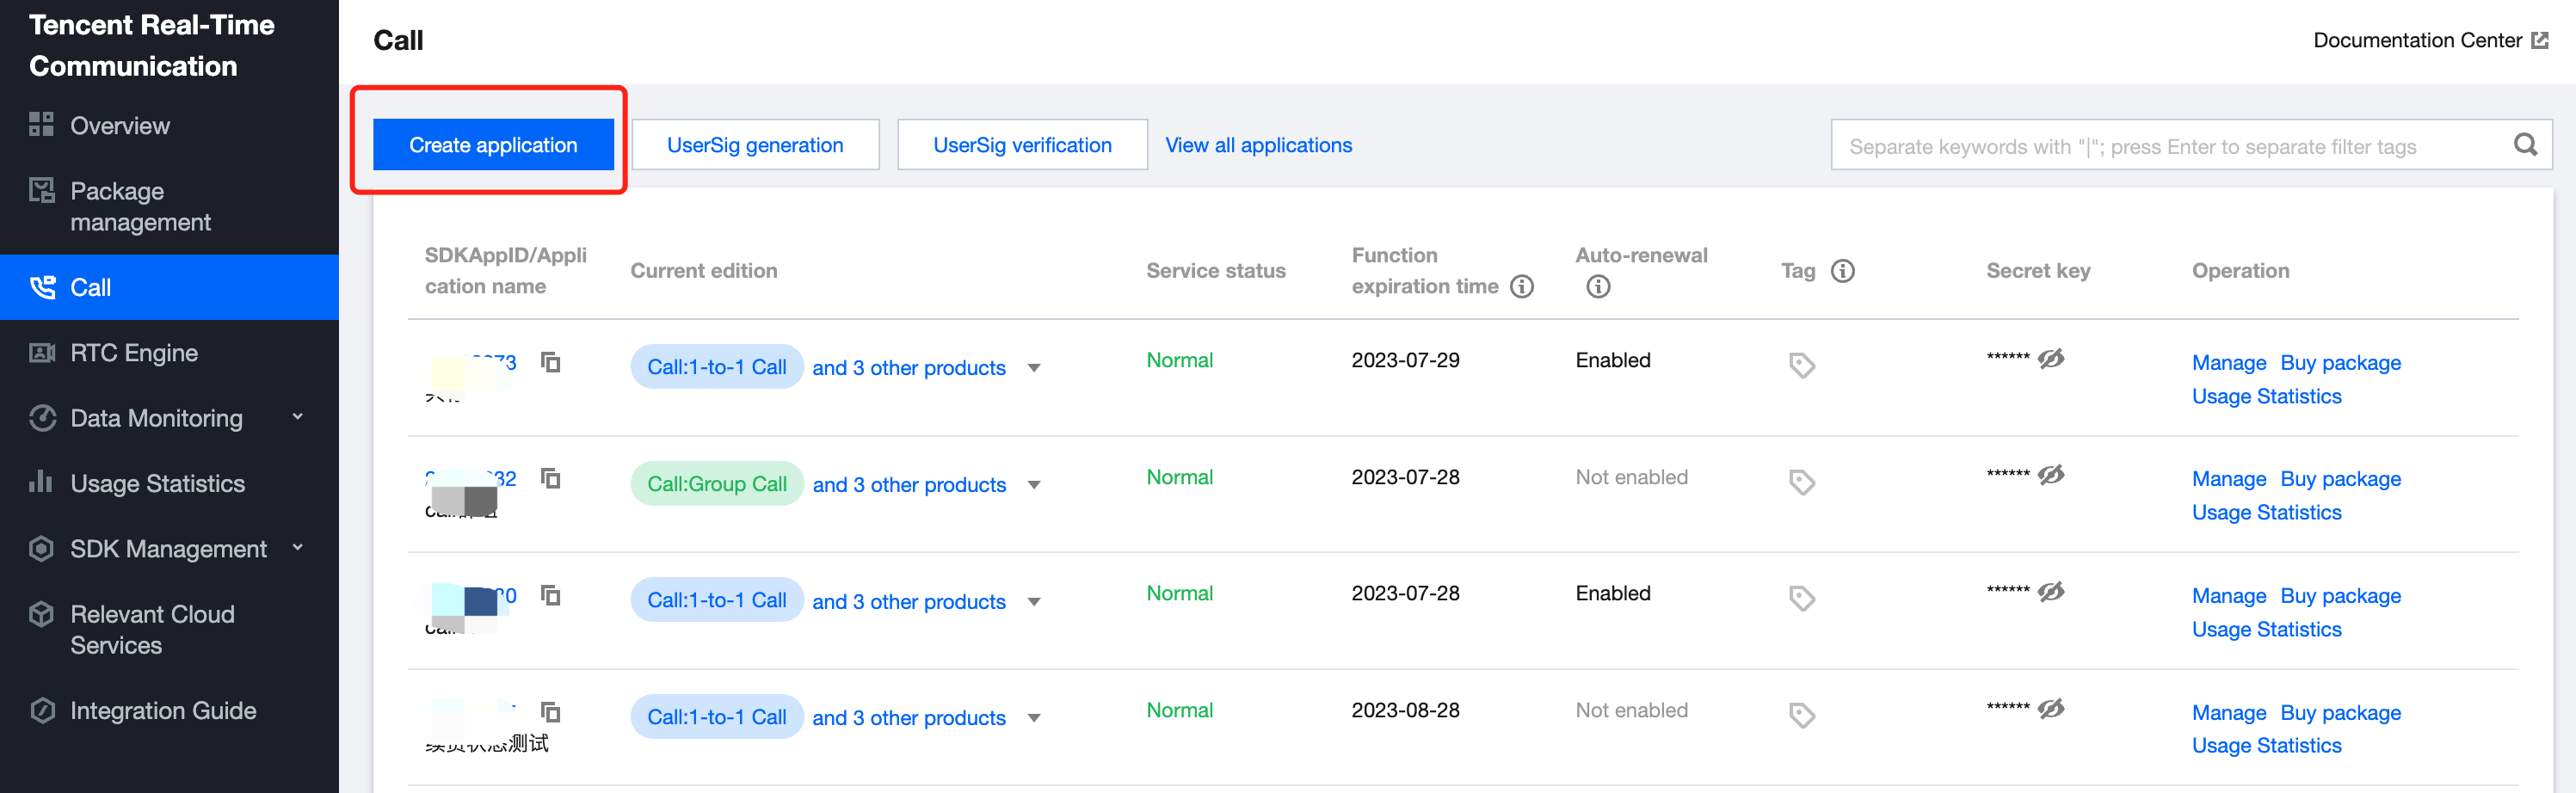Open the View all applications link
Screen dimensions: 2576x793
1258,145
